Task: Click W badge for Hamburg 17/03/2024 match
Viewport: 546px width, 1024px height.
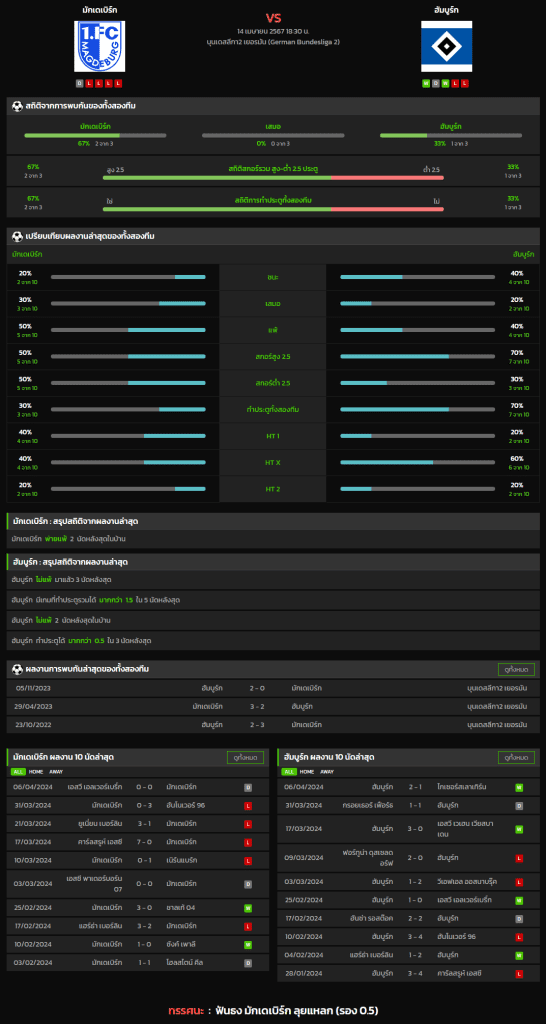Action: [x=519, y=829]
